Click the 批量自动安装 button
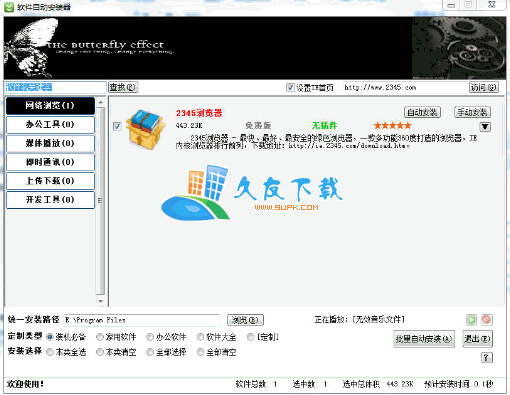Viewport: 510px width, 395px height. 424,339
